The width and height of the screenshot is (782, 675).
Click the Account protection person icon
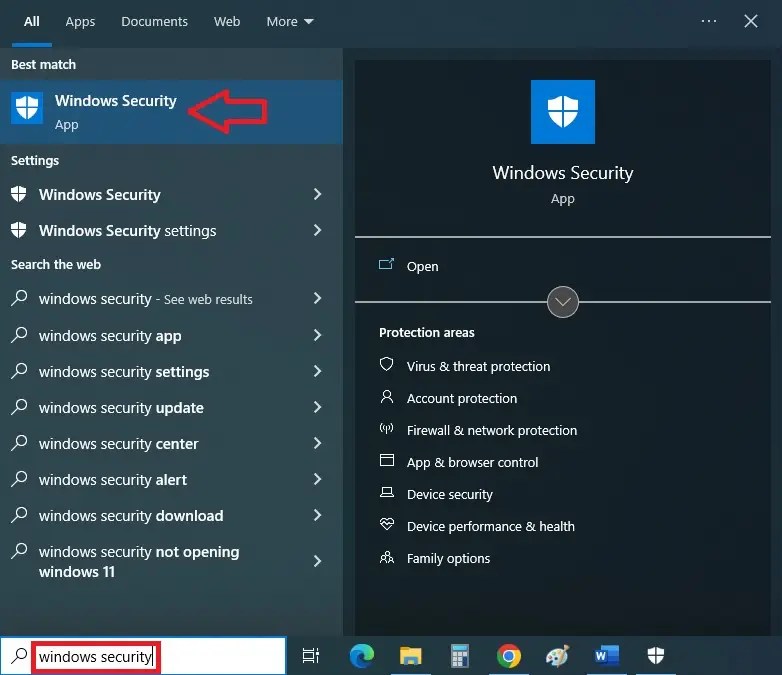tap(387, 397)
